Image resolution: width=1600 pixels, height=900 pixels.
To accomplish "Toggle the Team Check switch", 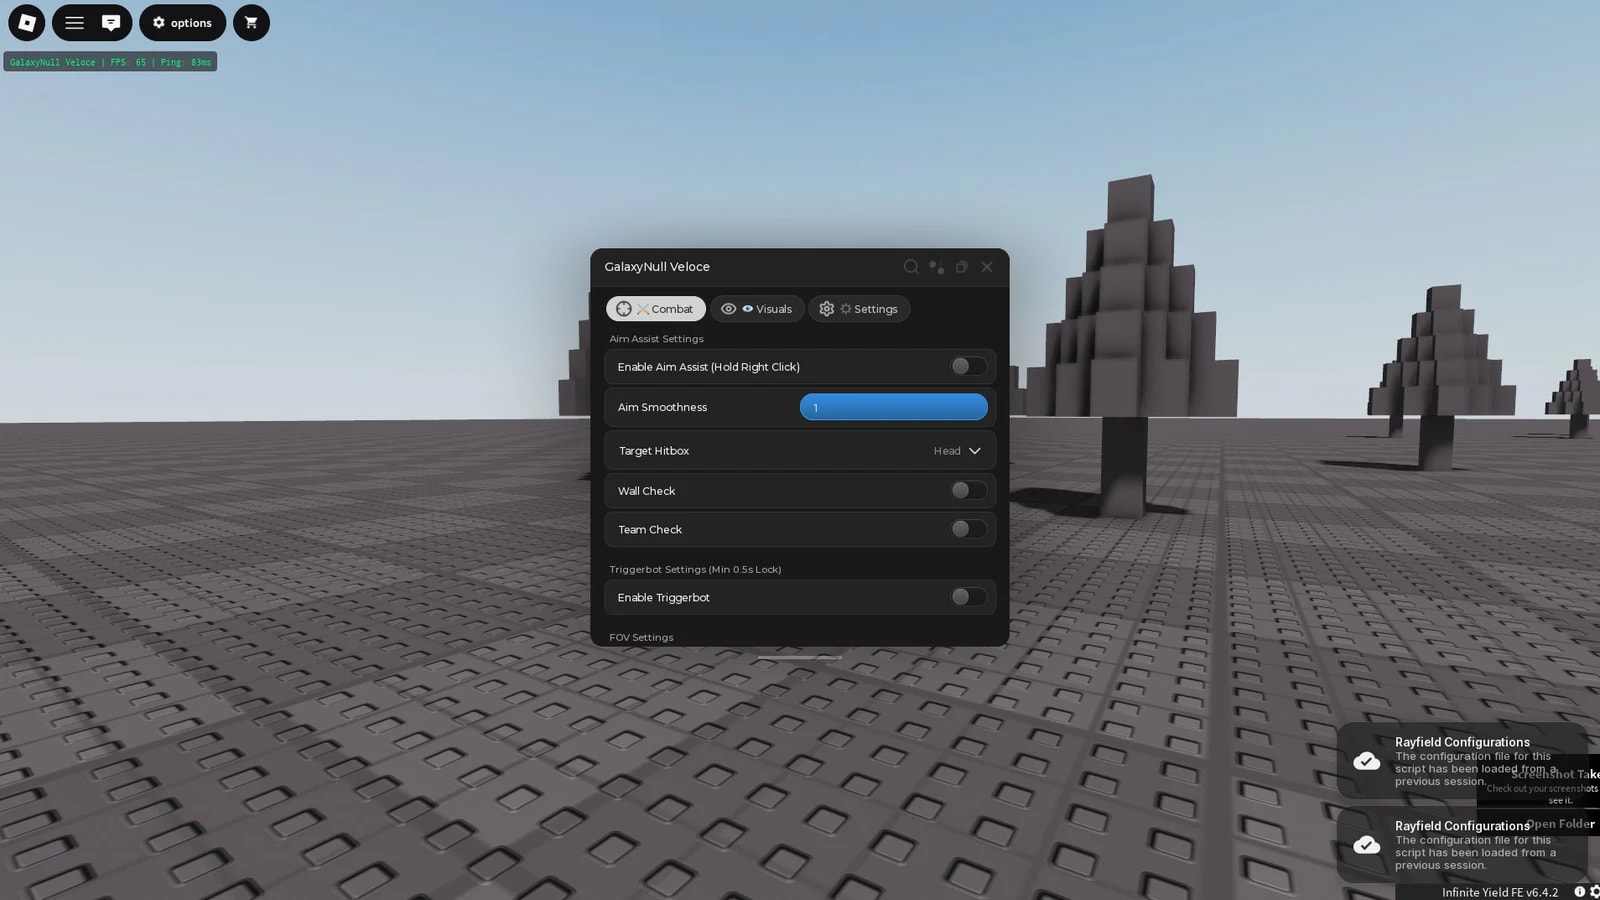I will point(968,529).
